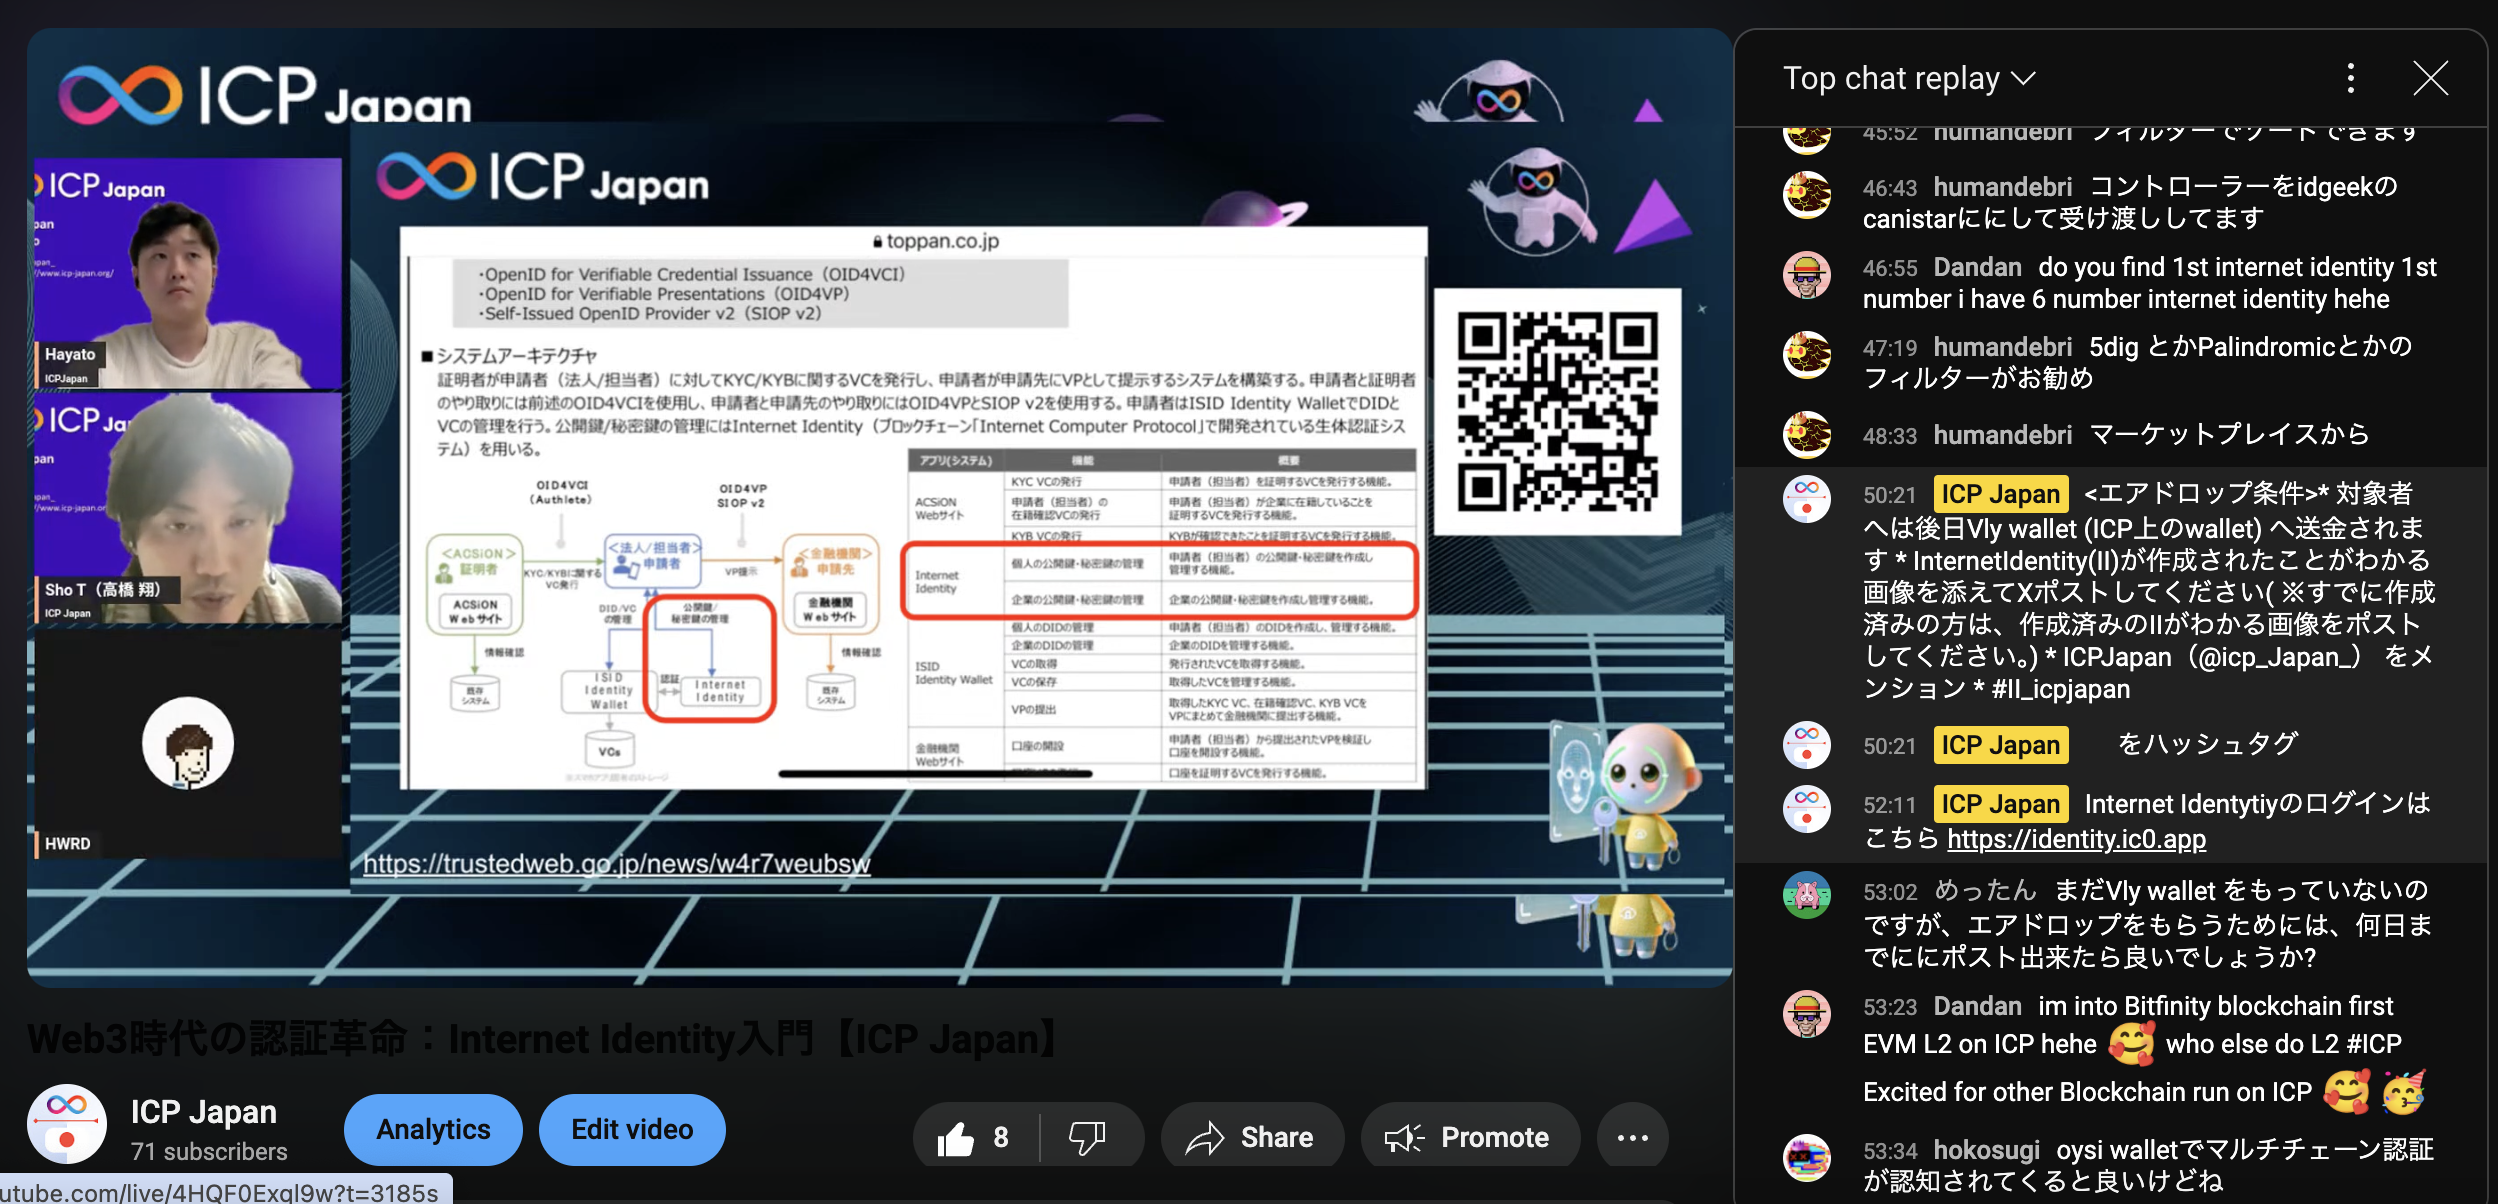Click the ICP Japan channel avatar
This screenshot has width=2498, height=1204.
(x=66, y=1123)
